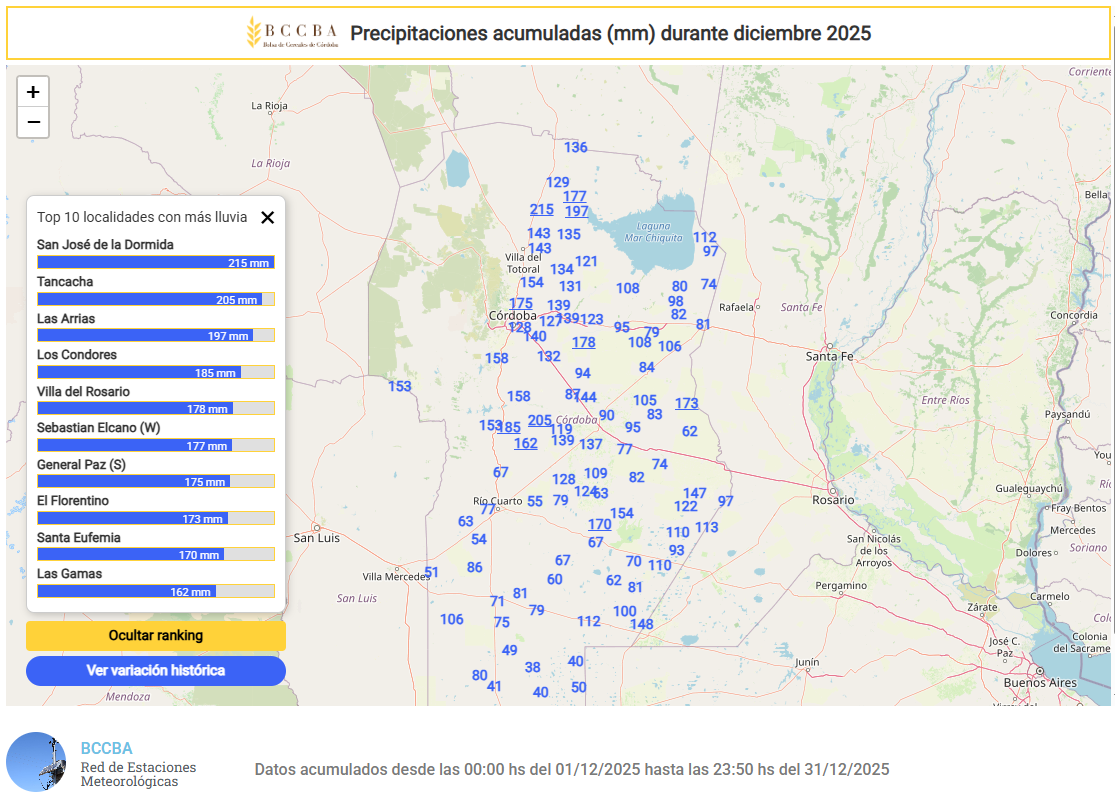Viewport: 1115px width, 792px height.
Task: Select the 136 mm station marker
Action: pyautogui.click(x=576, y=148)
